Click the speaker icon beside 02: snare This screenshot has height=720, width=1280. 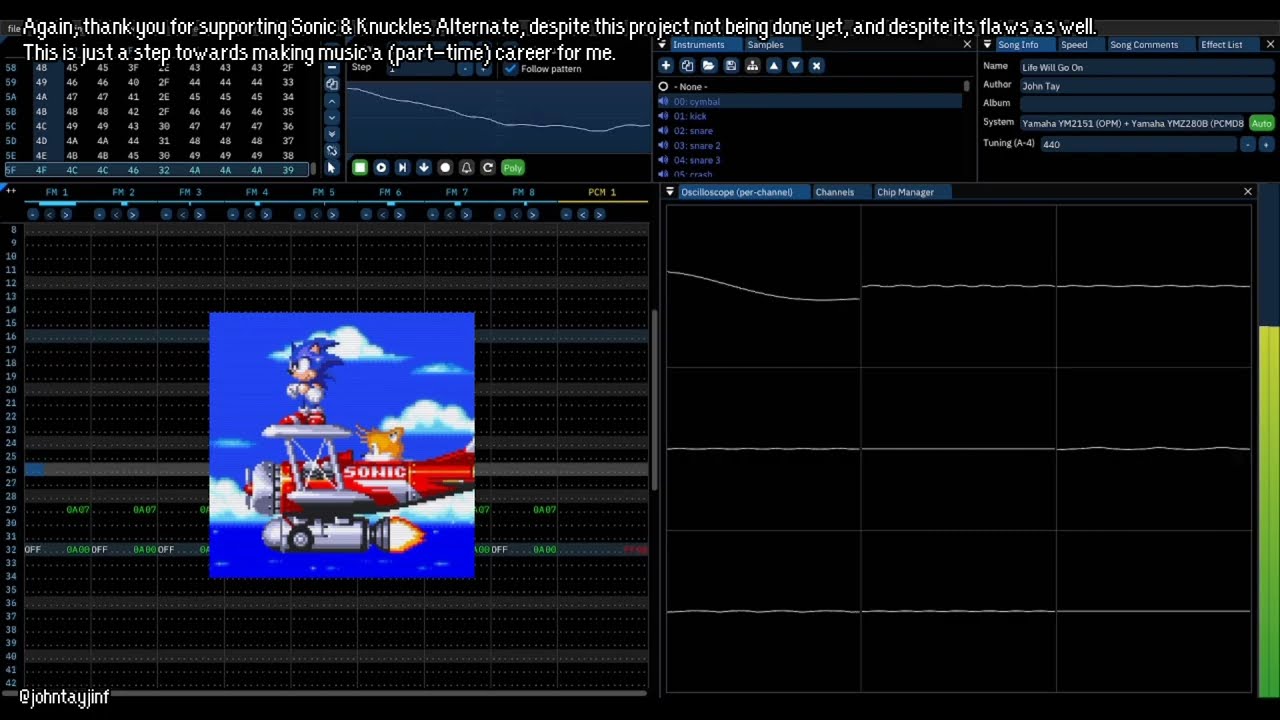pyautogui.click(x=663, y=131)
